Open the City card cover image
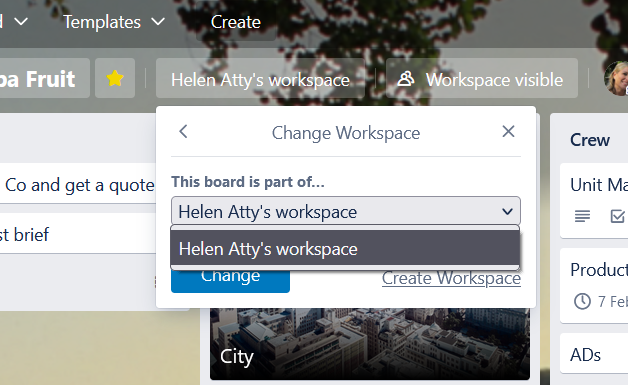 [370, 344]
